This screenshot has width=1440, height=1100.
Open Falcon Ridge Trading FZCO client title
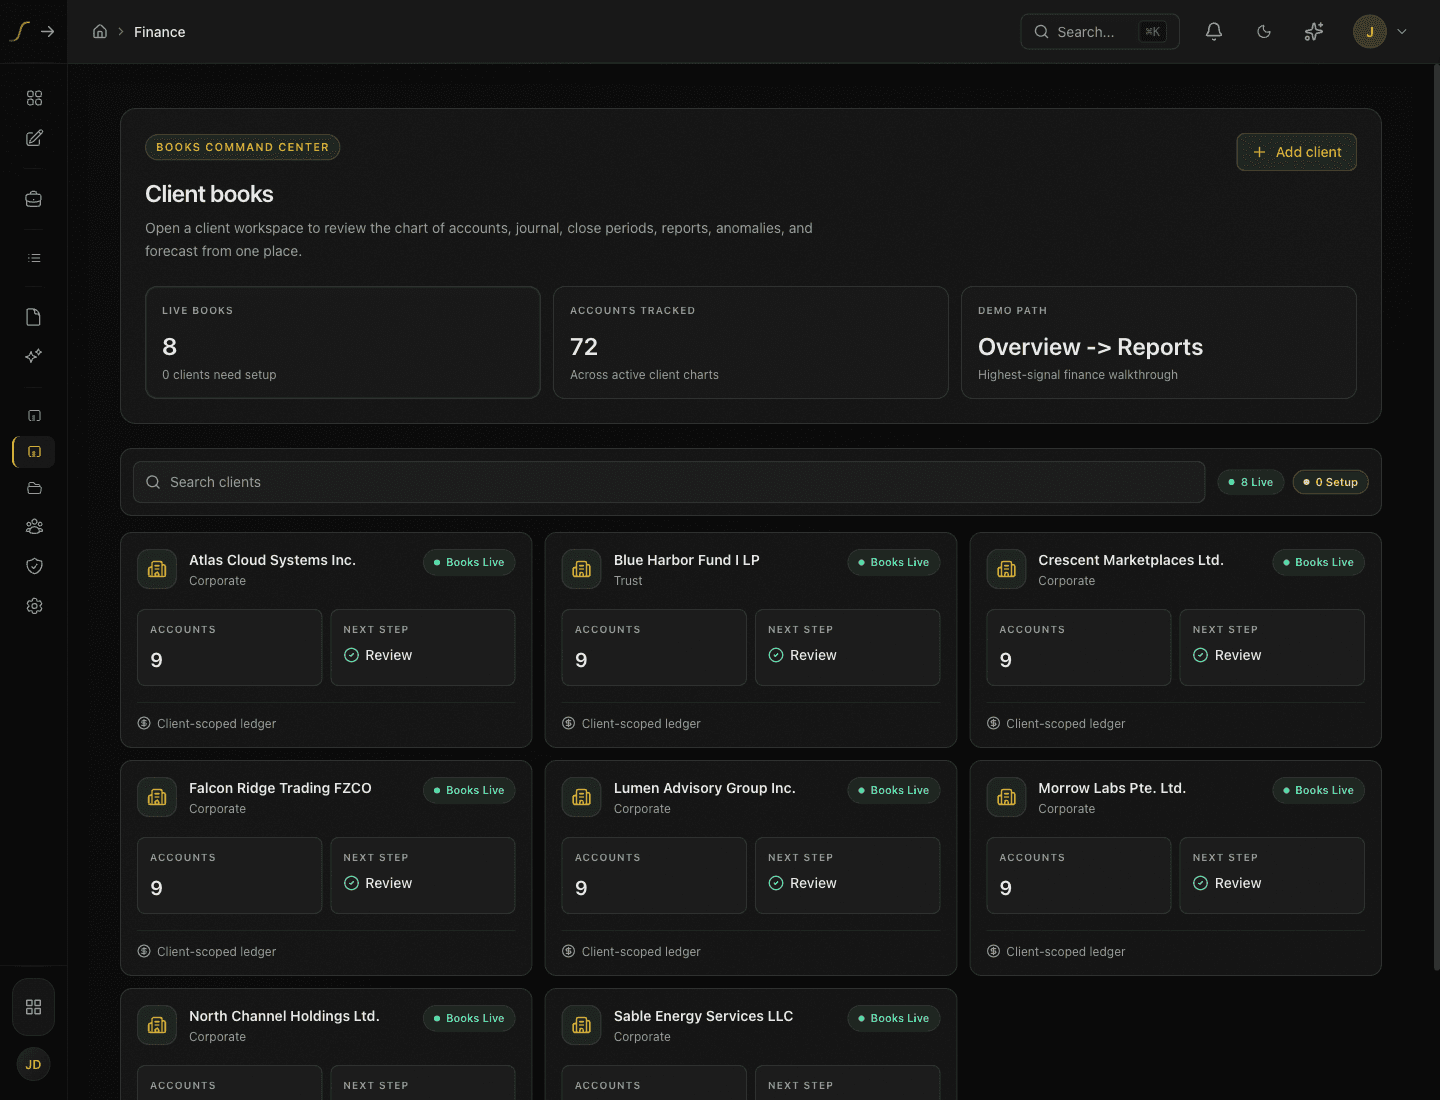tap(280, 788)
